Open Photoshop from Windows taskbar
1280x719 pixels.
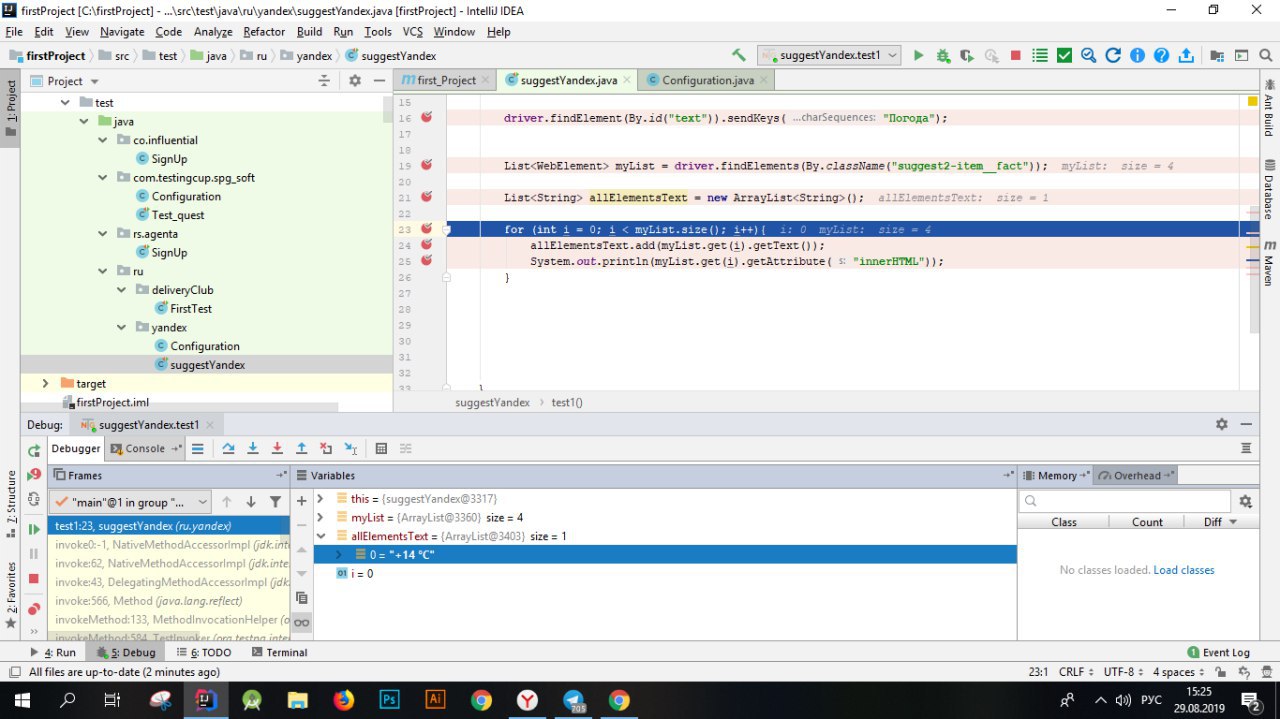(390, 700)
